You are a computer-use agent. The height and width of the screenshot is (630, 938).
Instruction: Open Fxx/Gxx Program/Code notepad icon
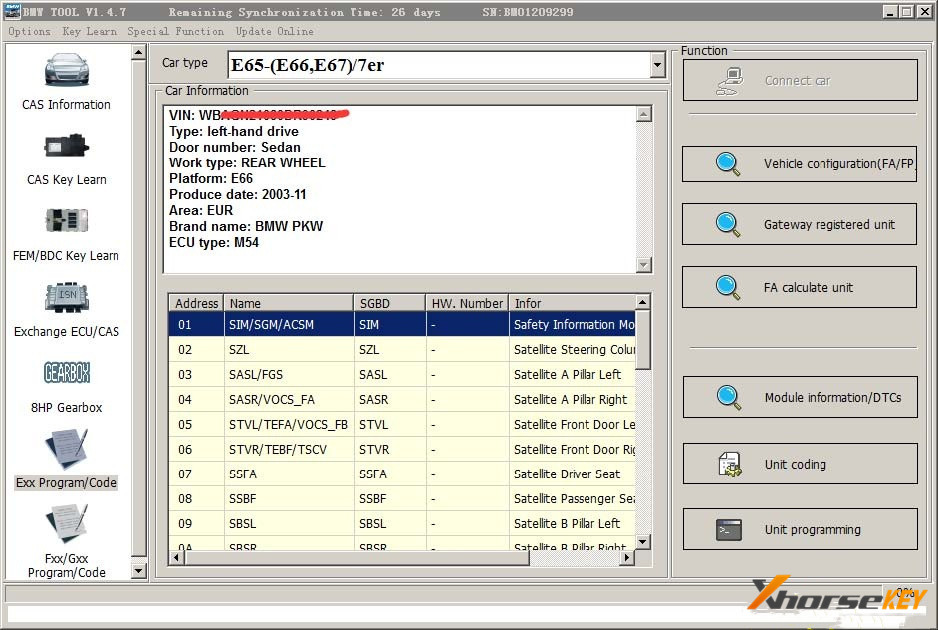pyautogui.click(x=66, y=524)
